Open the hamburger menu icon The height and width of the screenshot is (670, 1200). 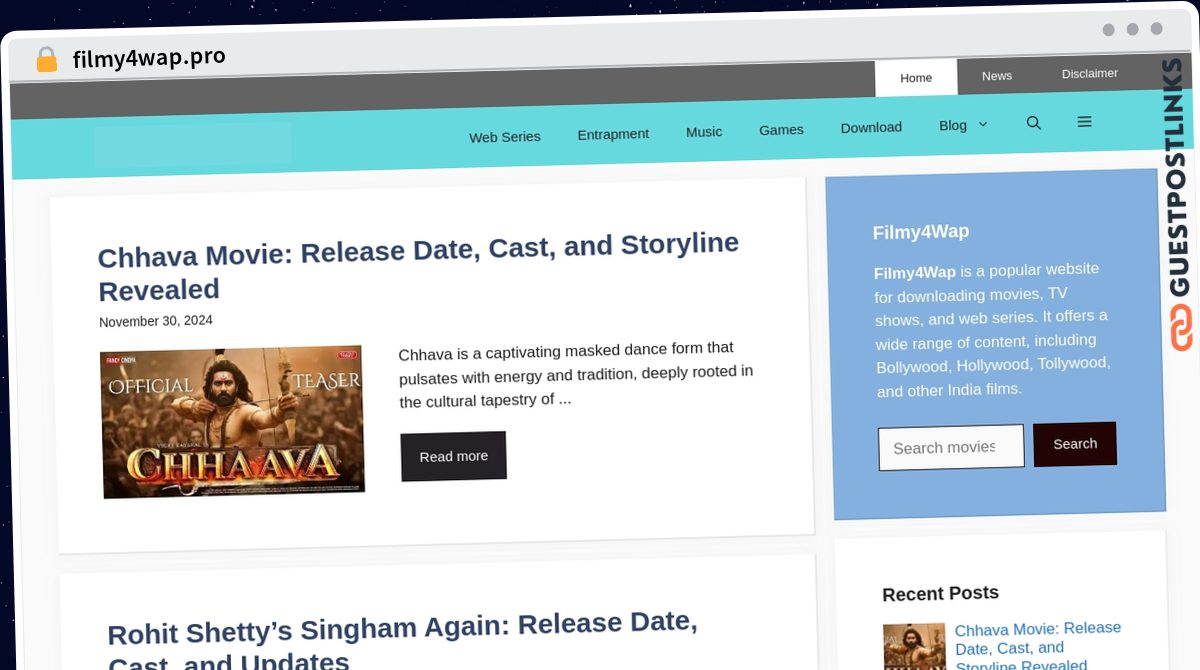pyautogui.click(x=1084, y=122)
